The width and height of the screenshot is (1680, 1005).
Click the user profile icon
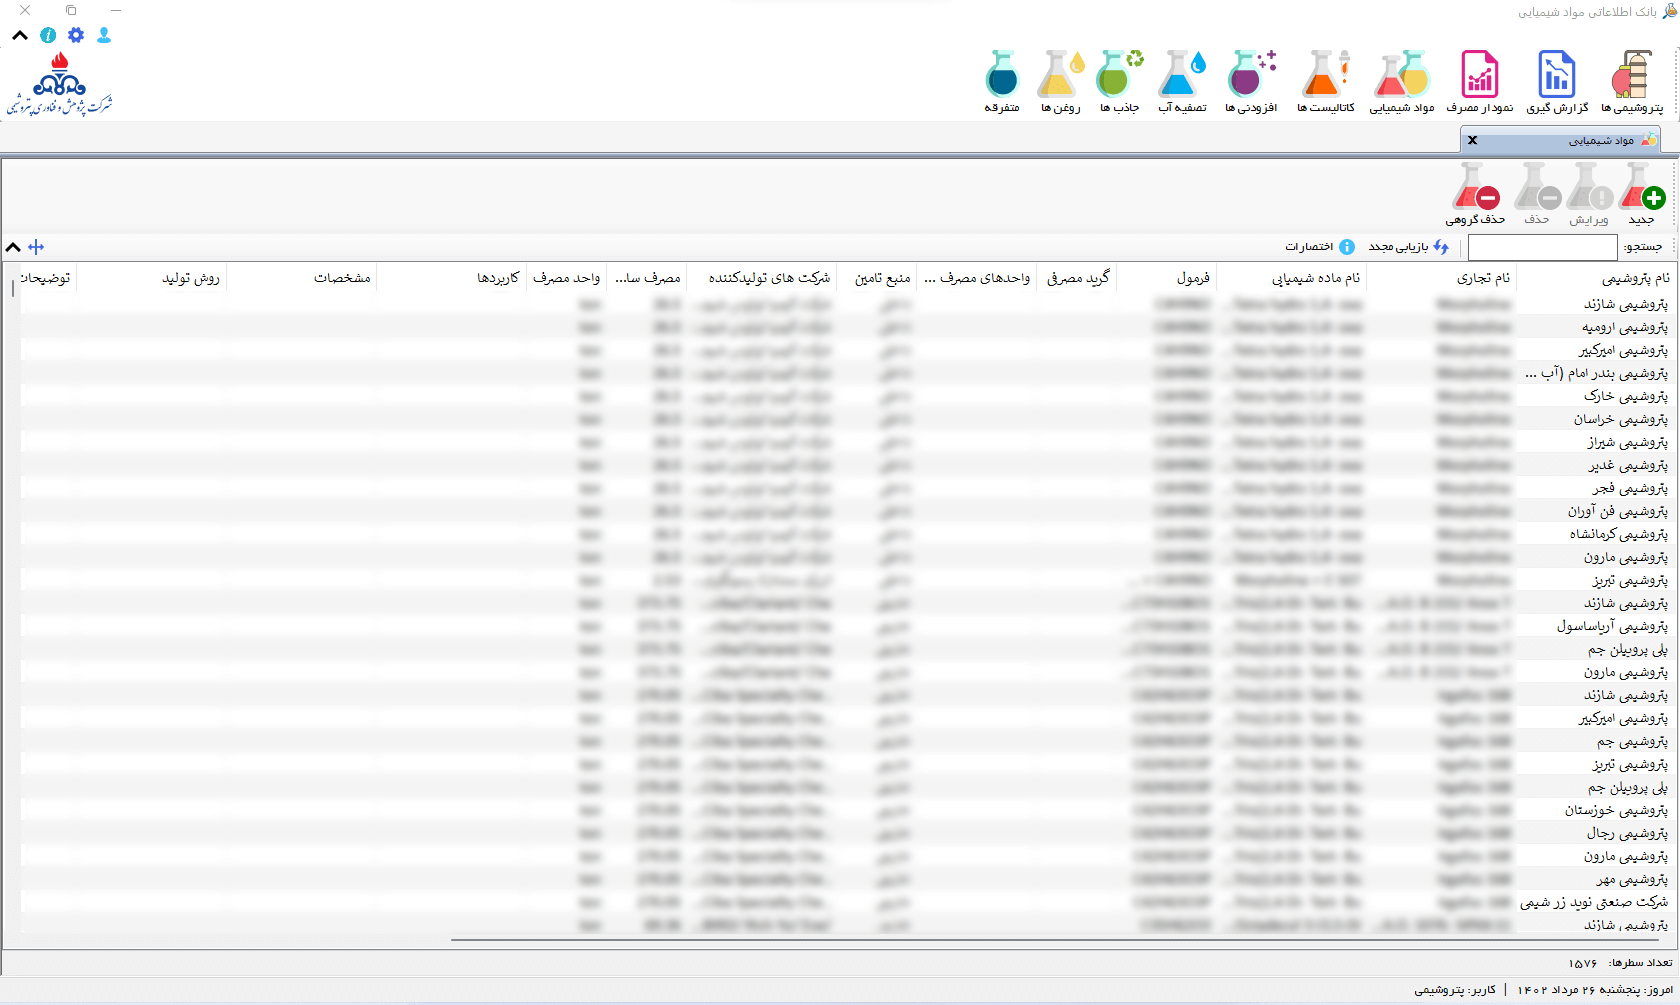(x=104, y=35)
